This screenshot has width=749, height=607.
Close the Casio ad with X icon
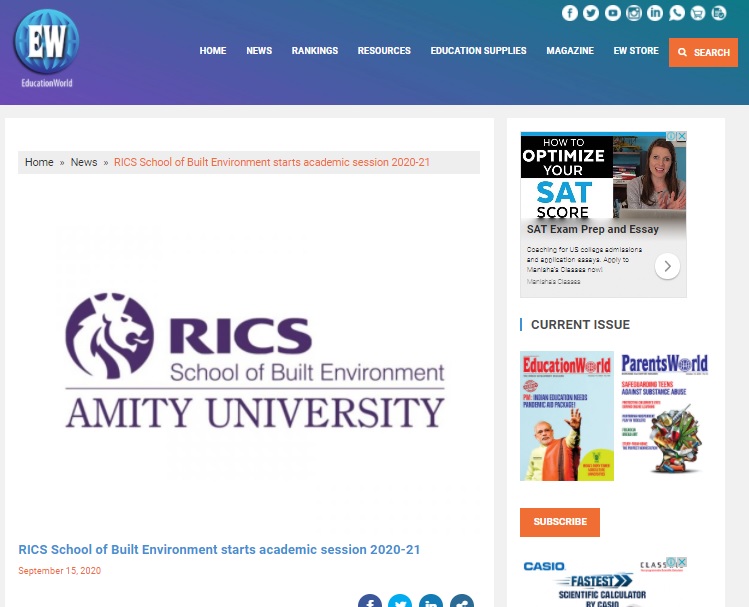(682, 562)
